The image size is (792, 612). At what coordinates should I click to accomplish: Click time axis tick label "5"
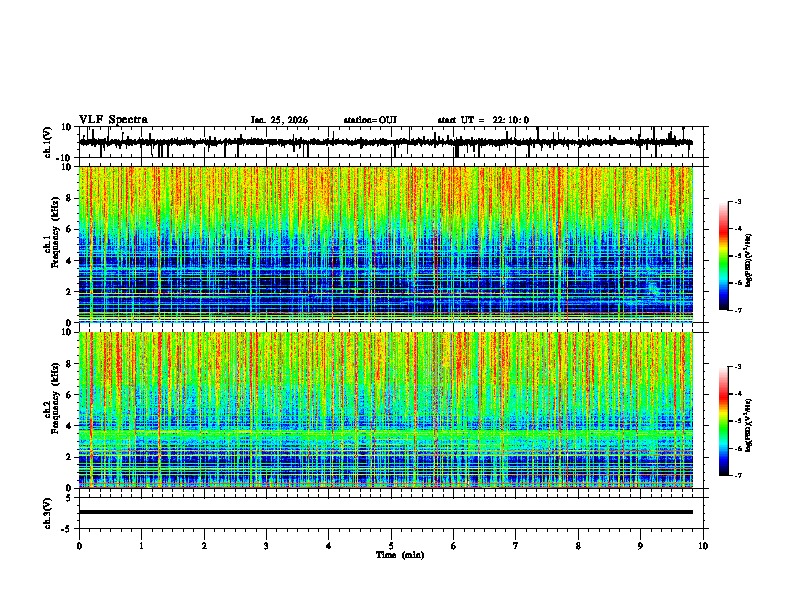391,546
